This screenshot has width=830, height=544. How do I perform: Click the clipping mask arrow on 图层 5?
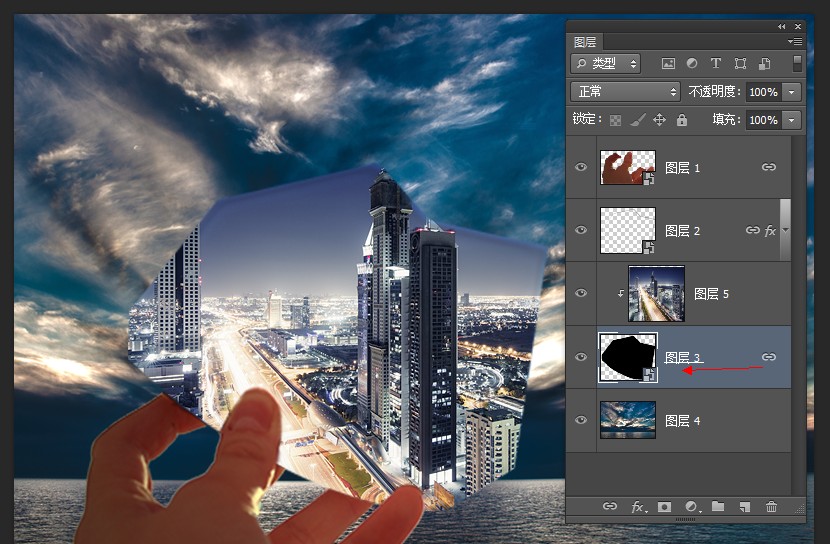click(620, 294)
